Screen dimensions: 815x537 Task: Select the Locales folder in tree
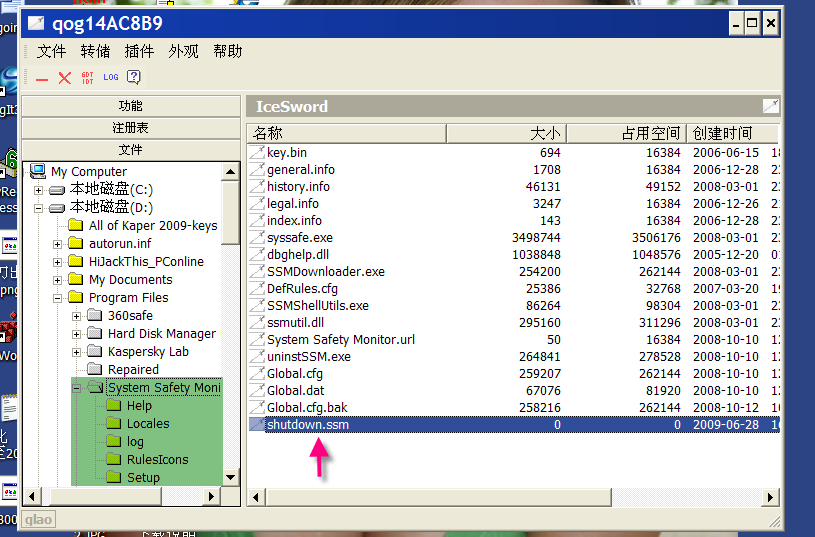click(x=148, y=424)
